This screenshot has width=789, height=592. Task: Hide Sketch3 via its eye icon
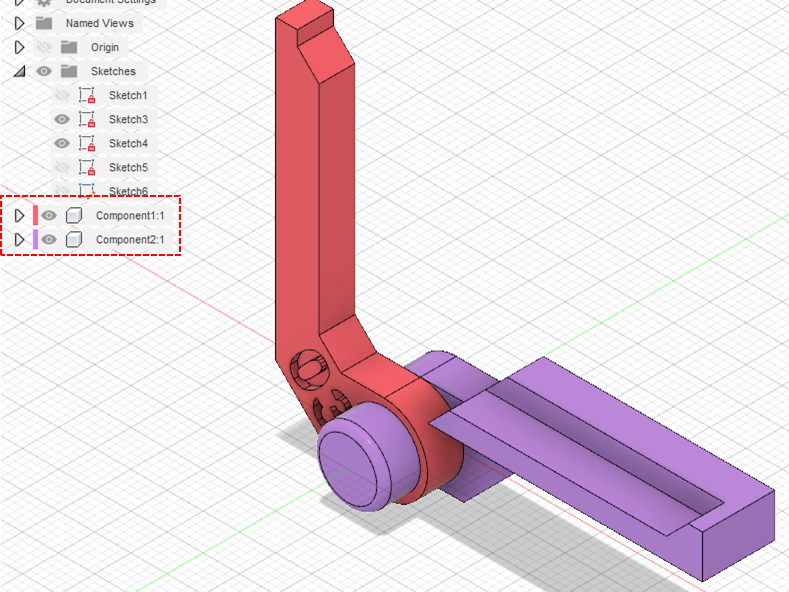tap(62, 119)
